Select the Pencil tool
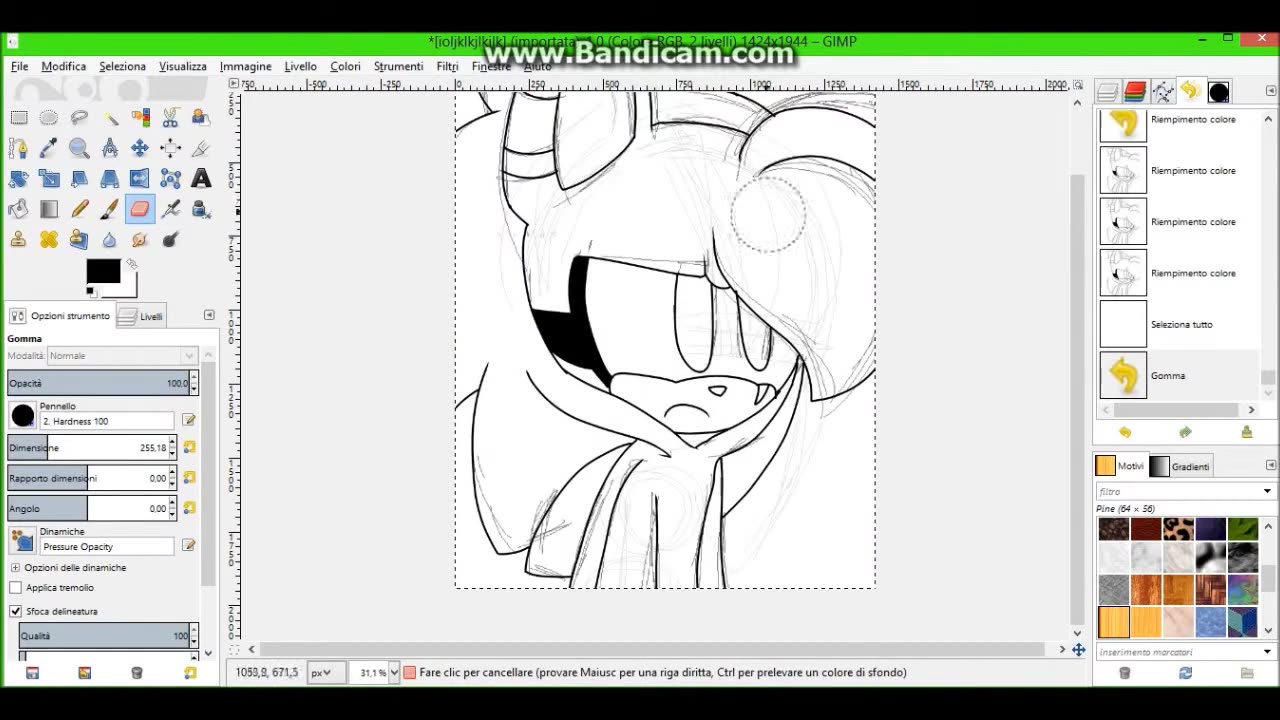The image size is (1280, 720). (x=79, y=209)
